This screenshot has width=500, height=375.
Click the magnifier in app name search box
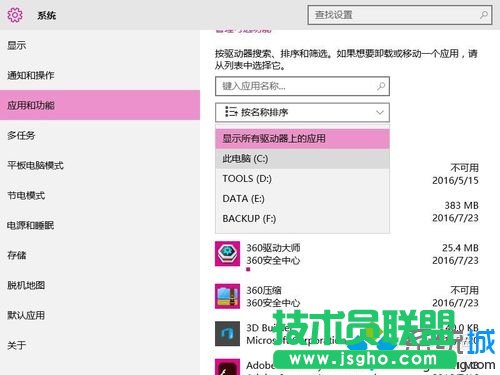click(381, 86)
